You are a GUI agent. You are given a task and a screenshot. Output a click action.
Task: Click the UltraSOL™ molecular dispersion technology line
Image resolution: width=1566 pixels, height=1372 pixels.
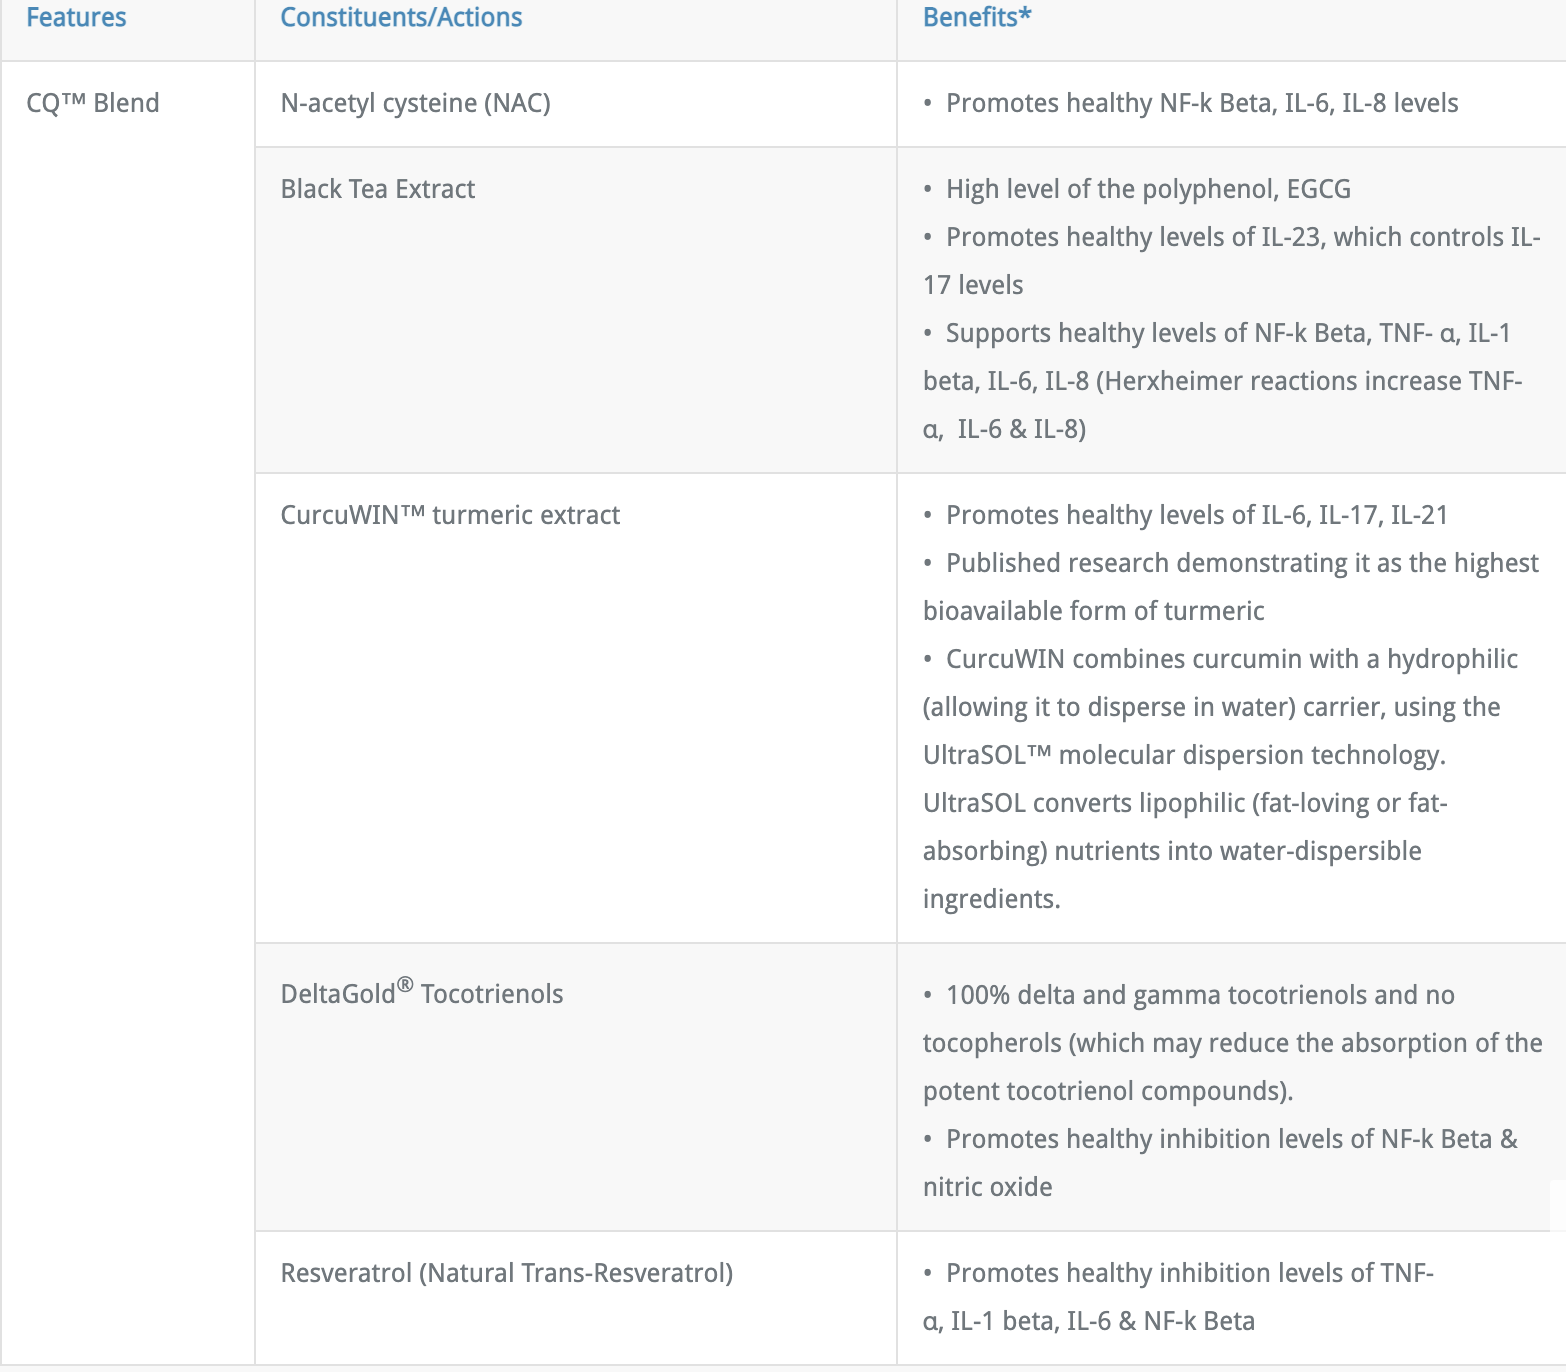tap(1184, 755)
